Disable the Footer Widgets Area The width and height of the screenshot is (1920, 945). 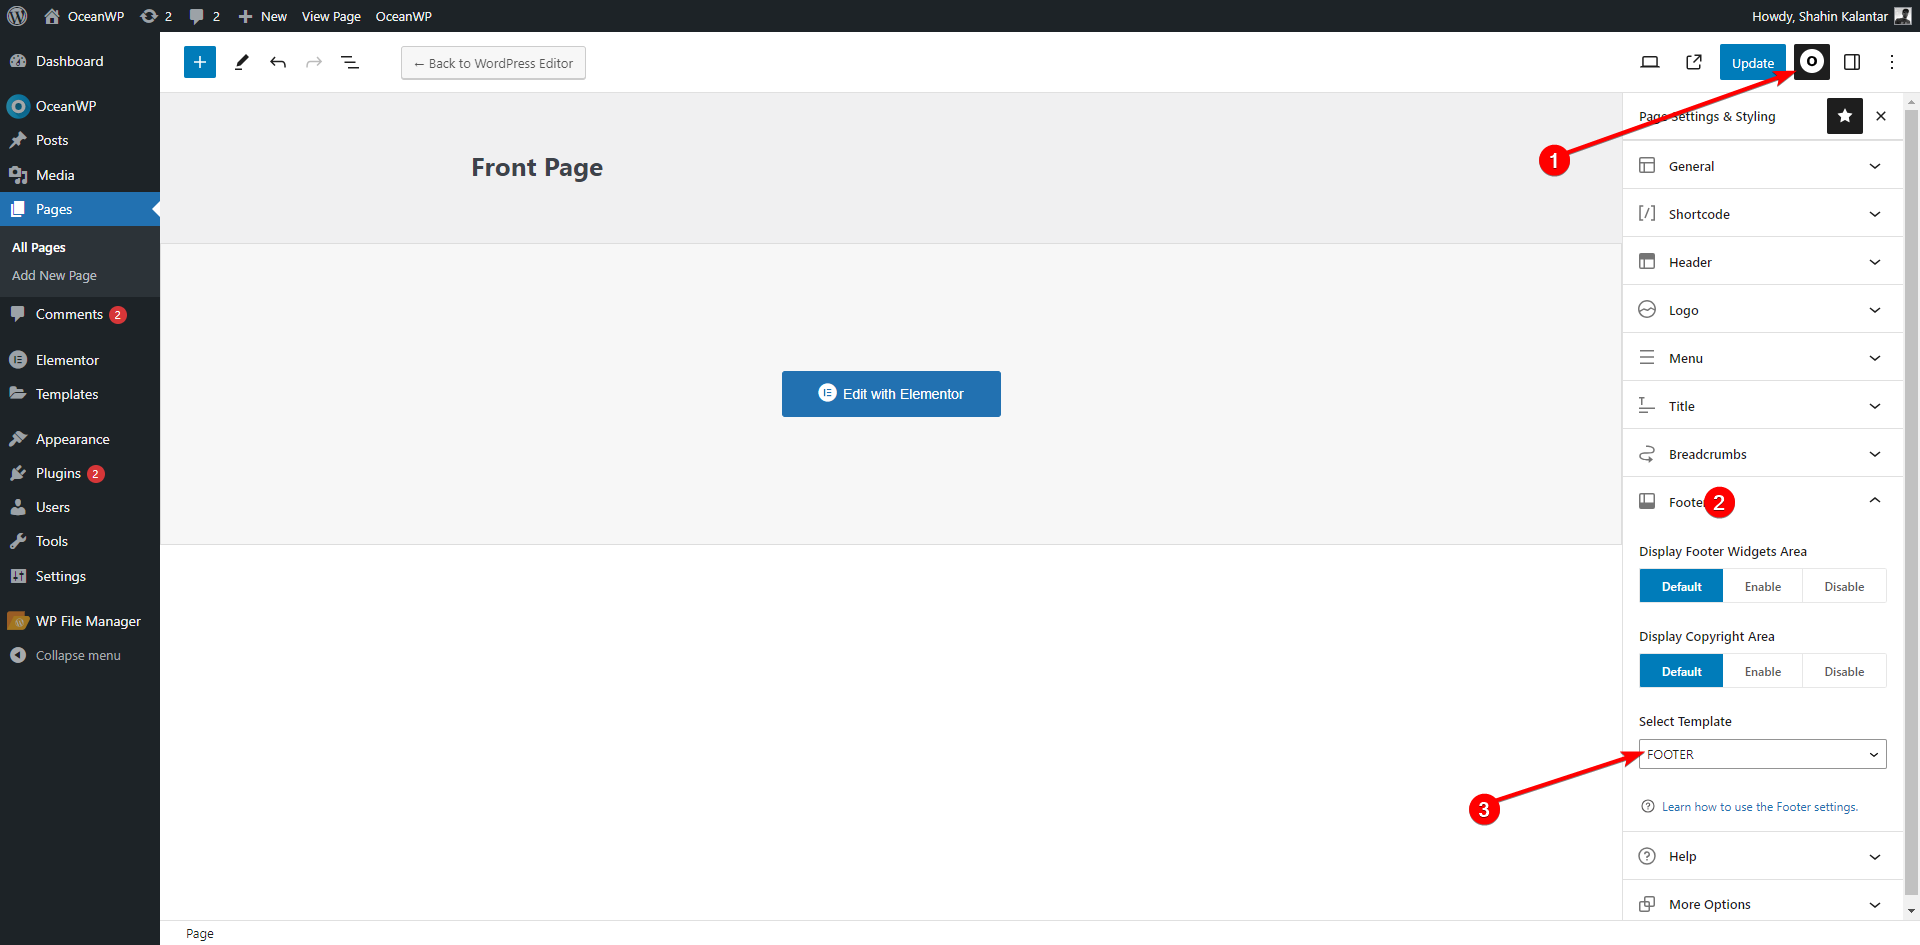(1844, 587)
